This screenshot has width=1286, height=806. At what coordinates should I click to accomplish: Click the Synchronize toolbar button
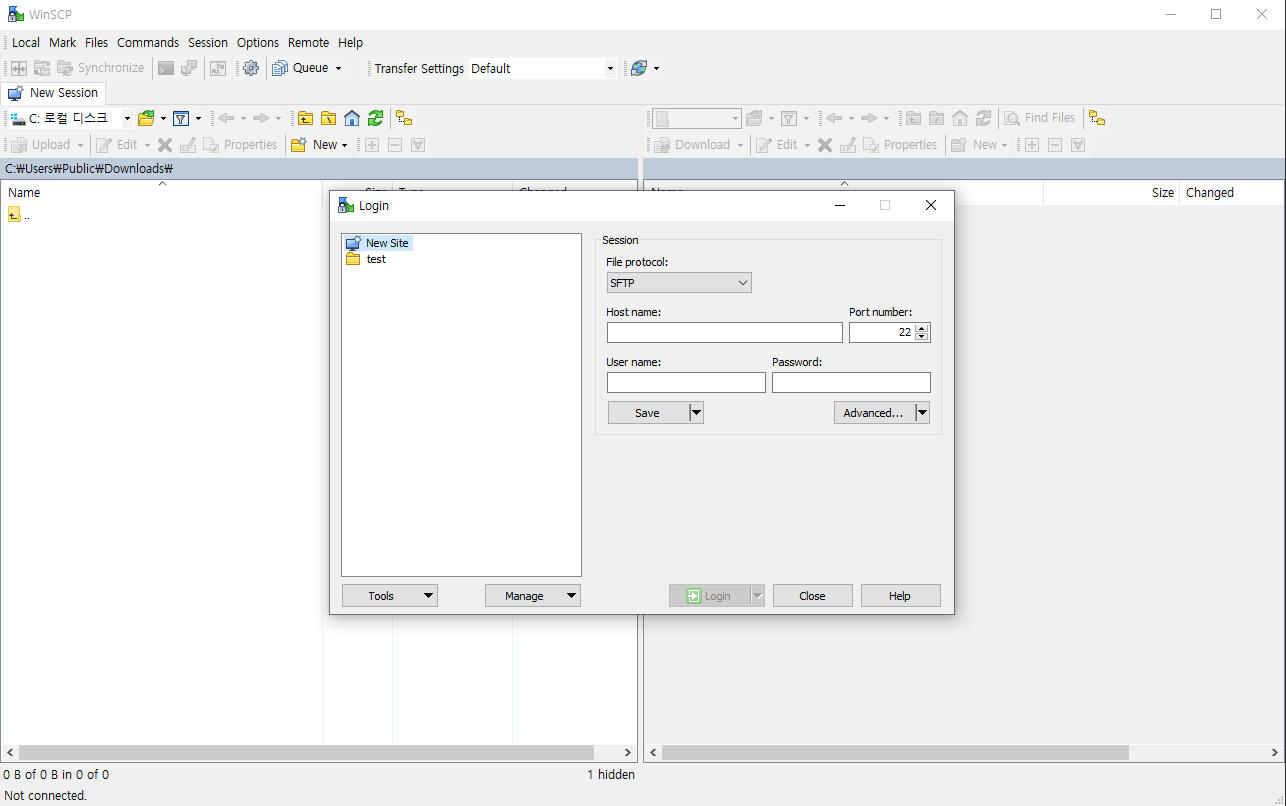pos(100,68)
